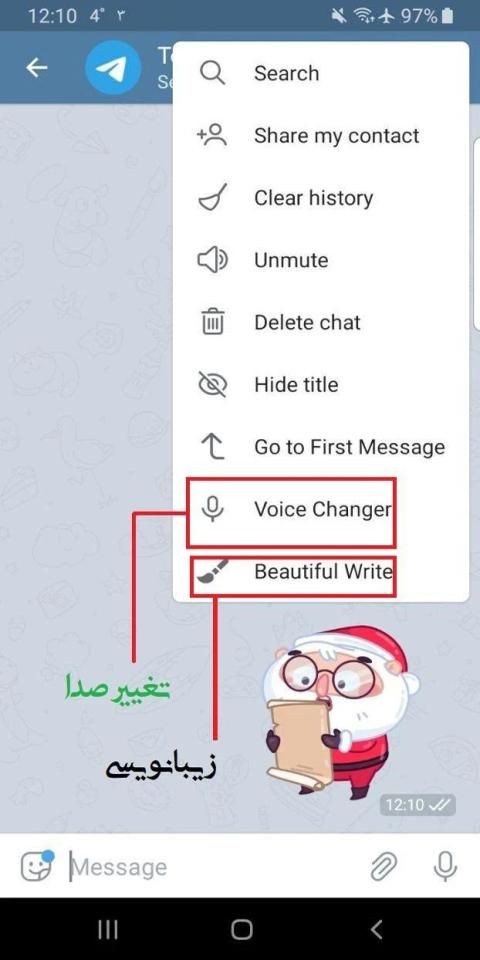This screenshot has height=960, width=480.
Task: Tap the microphone record icon at bottom
Action: (x=445, y=866)
